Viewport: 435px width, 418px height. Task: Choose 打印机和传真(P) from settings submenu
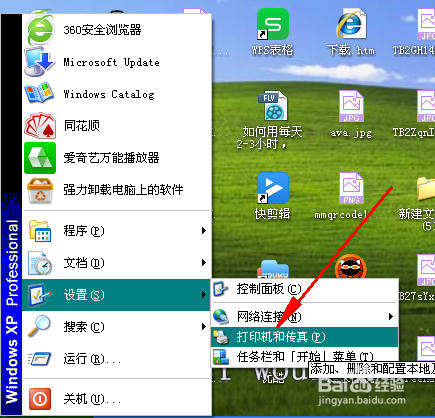[305, 337]
